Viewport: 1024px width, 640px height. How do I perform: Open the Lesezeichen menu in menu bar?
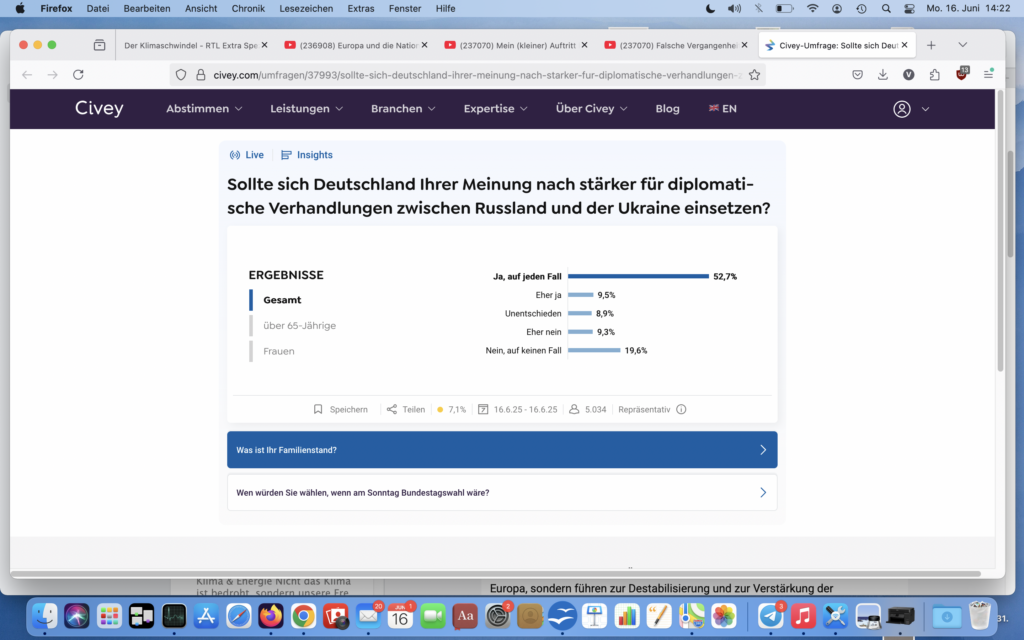(x=307, y=8)
